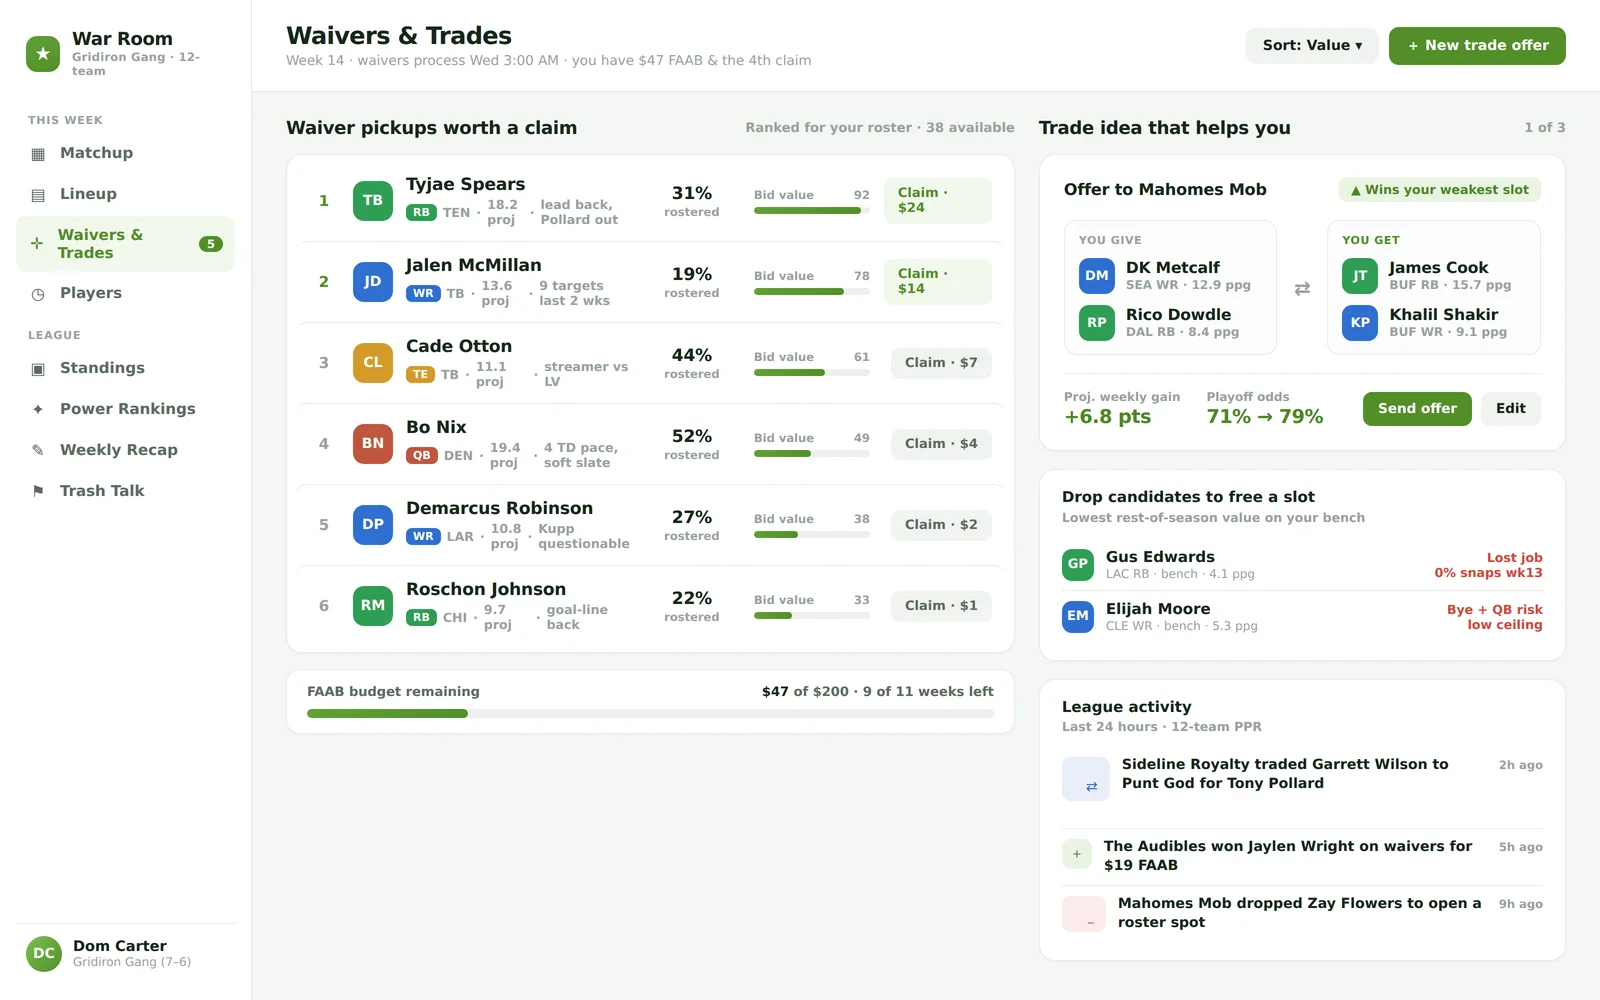This screenshot has width=1600, height=1000.
Task: Click Jalen McMillan player name
Action: (x=473, y=265)
